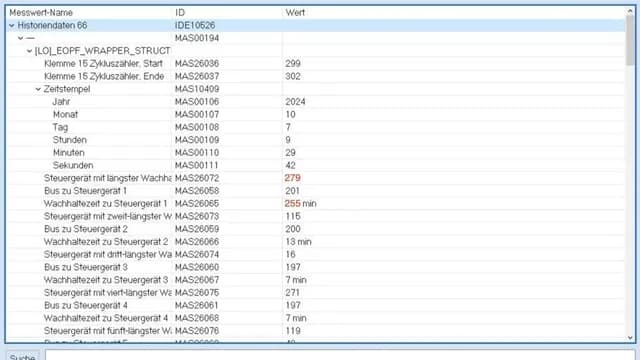Select the Tag row
The image size is (640, 360).
(x=316, y=127)
